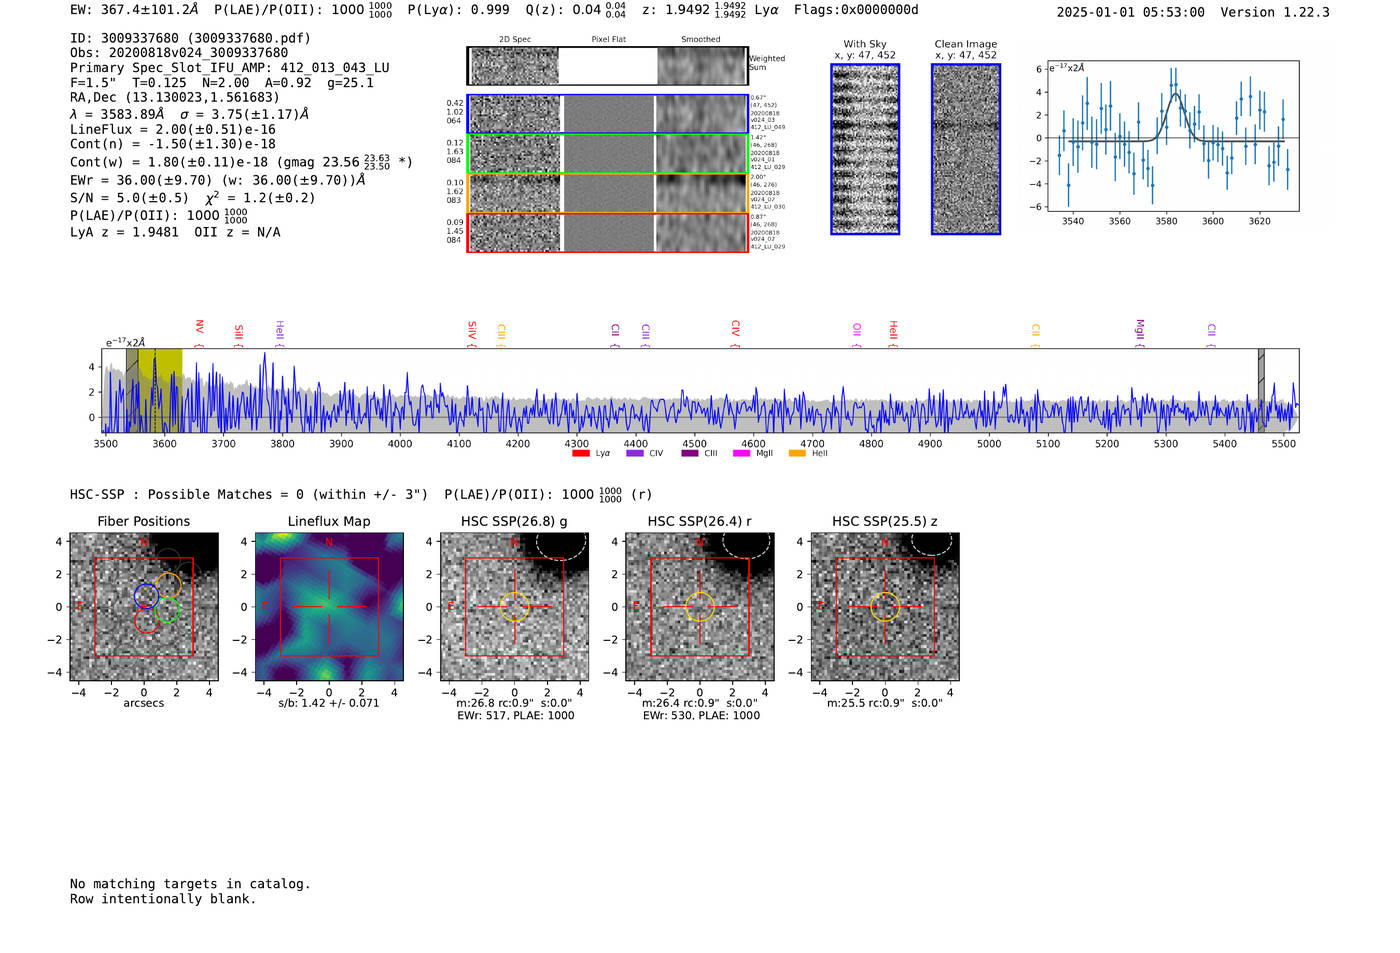The height and width of the screenshot is (953, 1400).
Task: Click the Gaussian emission line fit plot
Action: pos(1172,136)
